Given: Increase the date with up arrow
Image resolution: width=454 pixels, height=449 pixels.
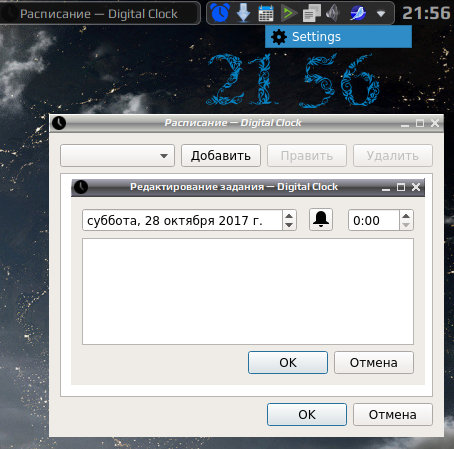Looking at the screenshot, I should [289, 216].
